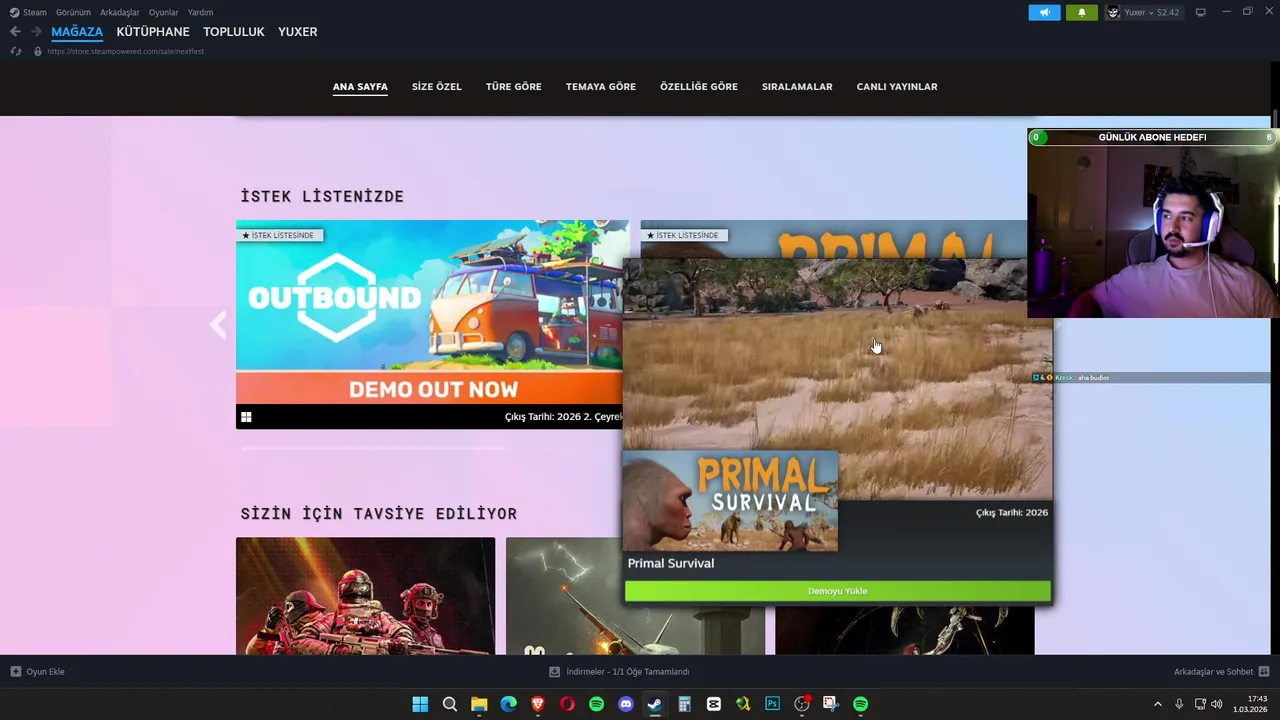
Task: Click İstek Listesinde badge on Primal card
Action: 683,235
